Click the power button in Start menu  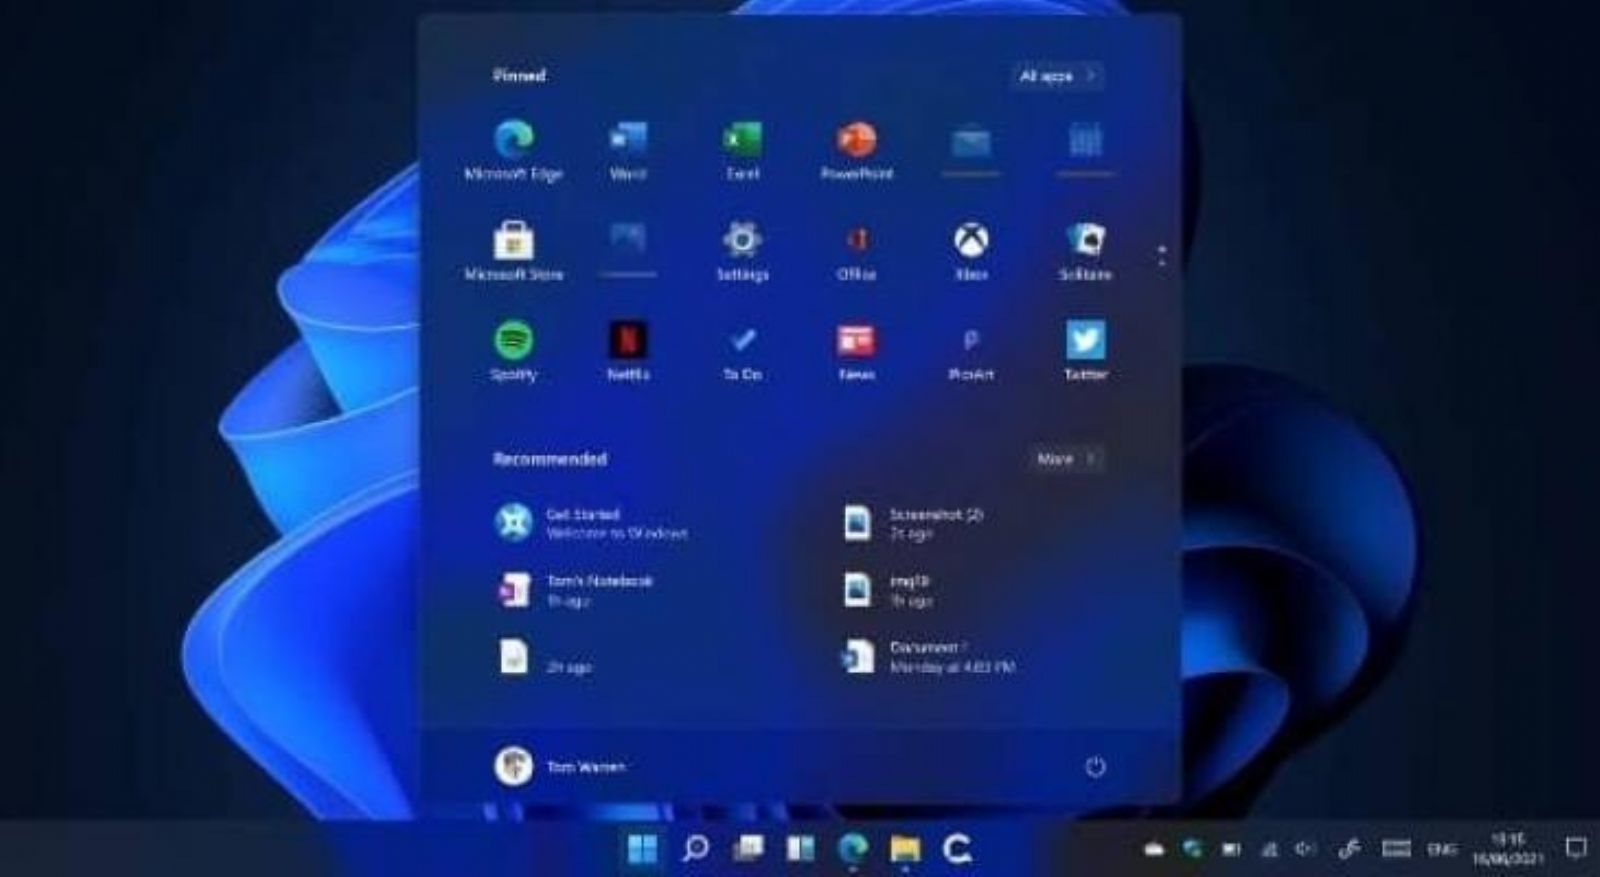click(1095, 767)
